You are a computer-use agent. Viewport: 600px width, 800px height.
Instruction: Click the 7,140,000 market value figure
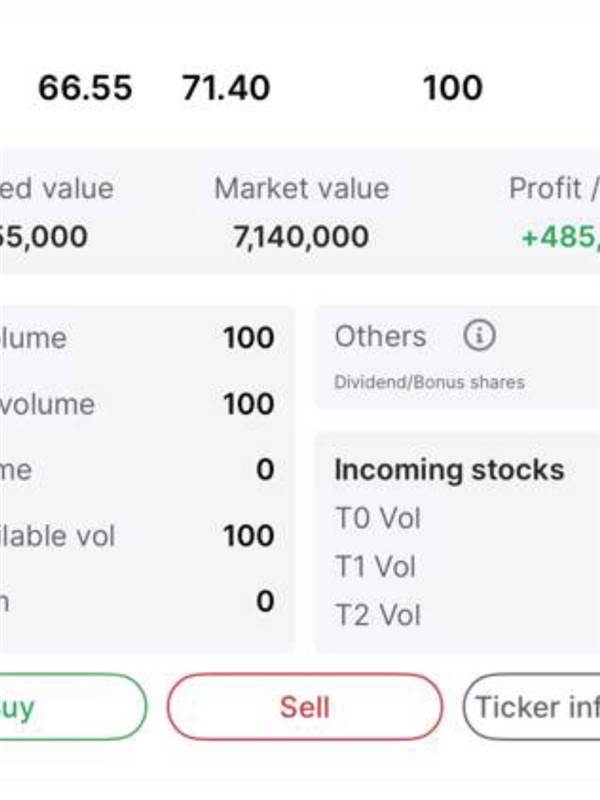(x=301, y=237)
